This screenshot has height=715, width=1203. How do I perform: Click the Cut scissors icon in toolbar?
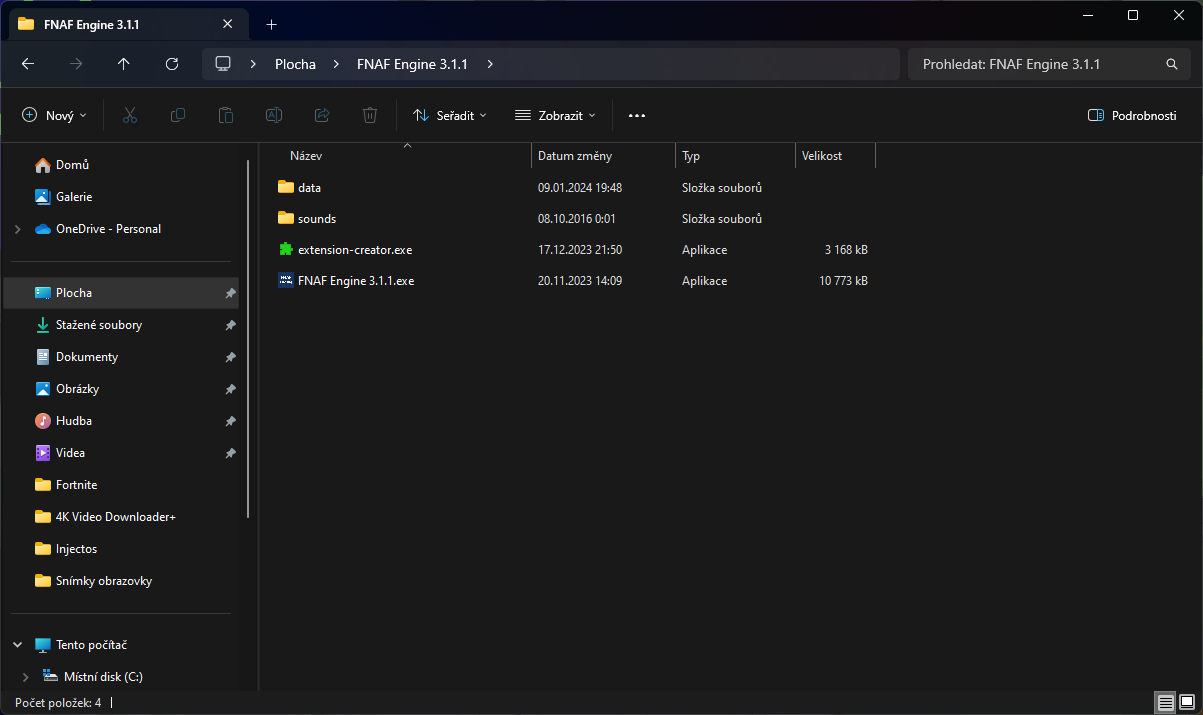point(129,115)
